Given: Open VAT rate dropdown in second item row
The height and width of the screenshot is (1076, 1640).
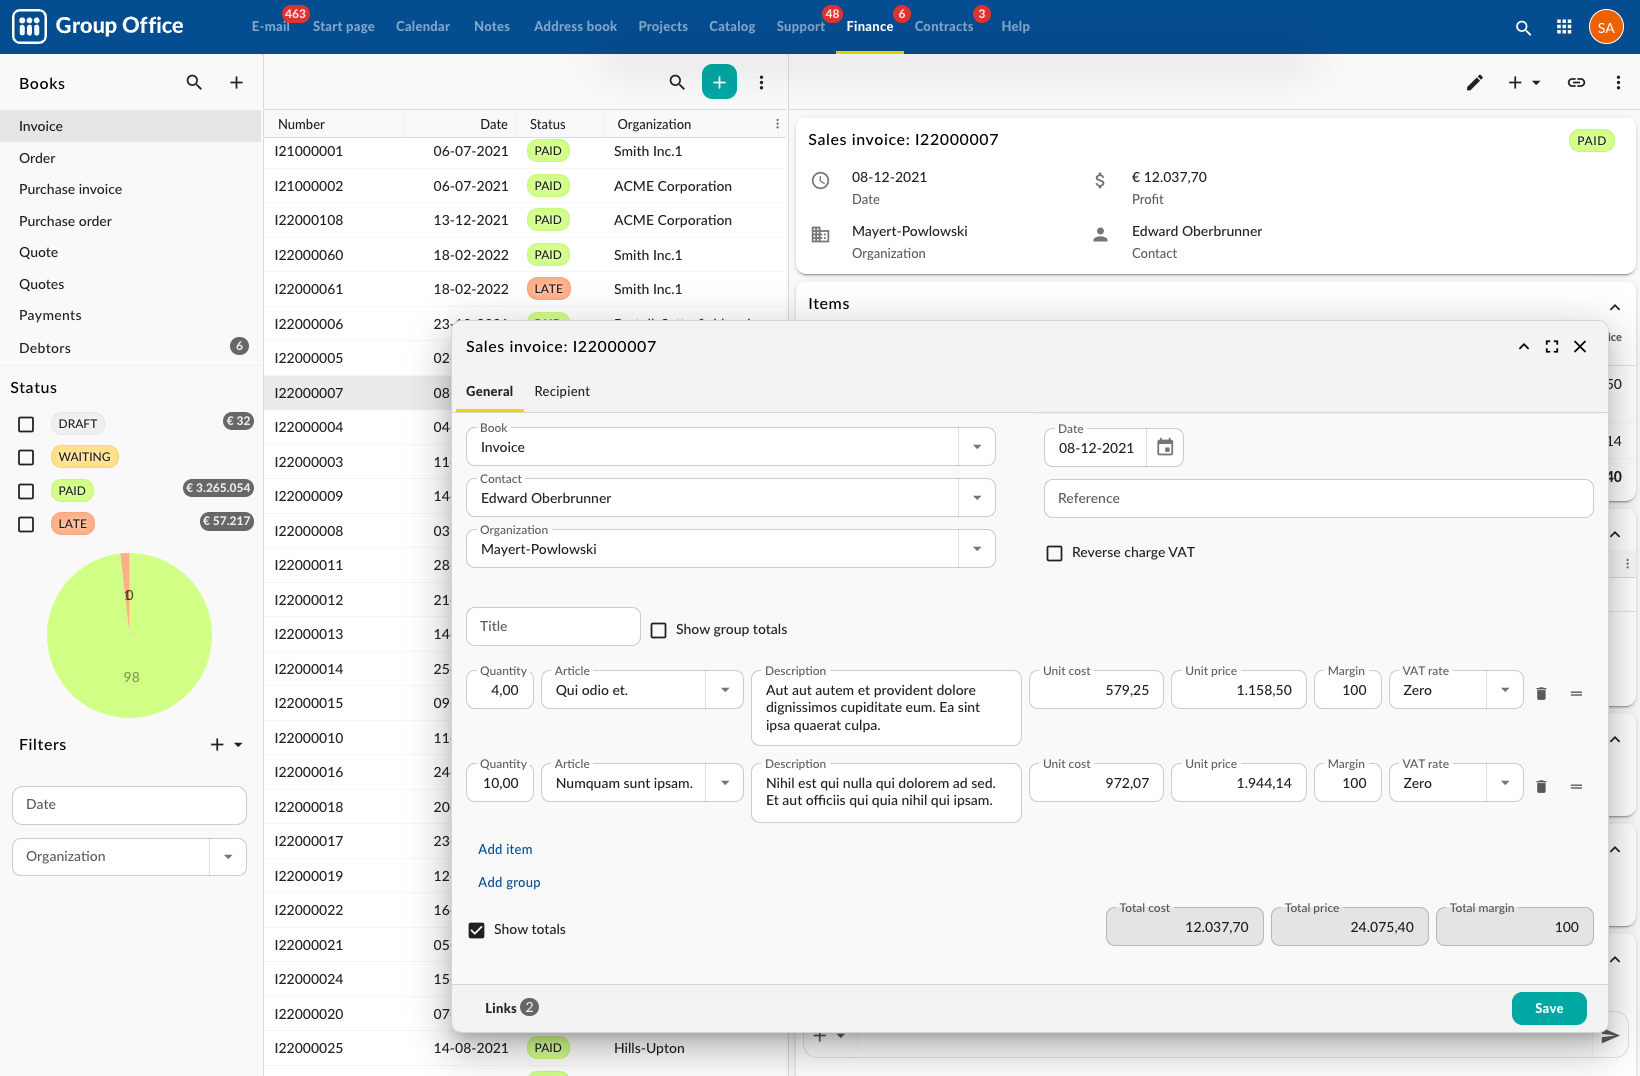Looking at the screenshot, I should click(x=1505, y=783).
